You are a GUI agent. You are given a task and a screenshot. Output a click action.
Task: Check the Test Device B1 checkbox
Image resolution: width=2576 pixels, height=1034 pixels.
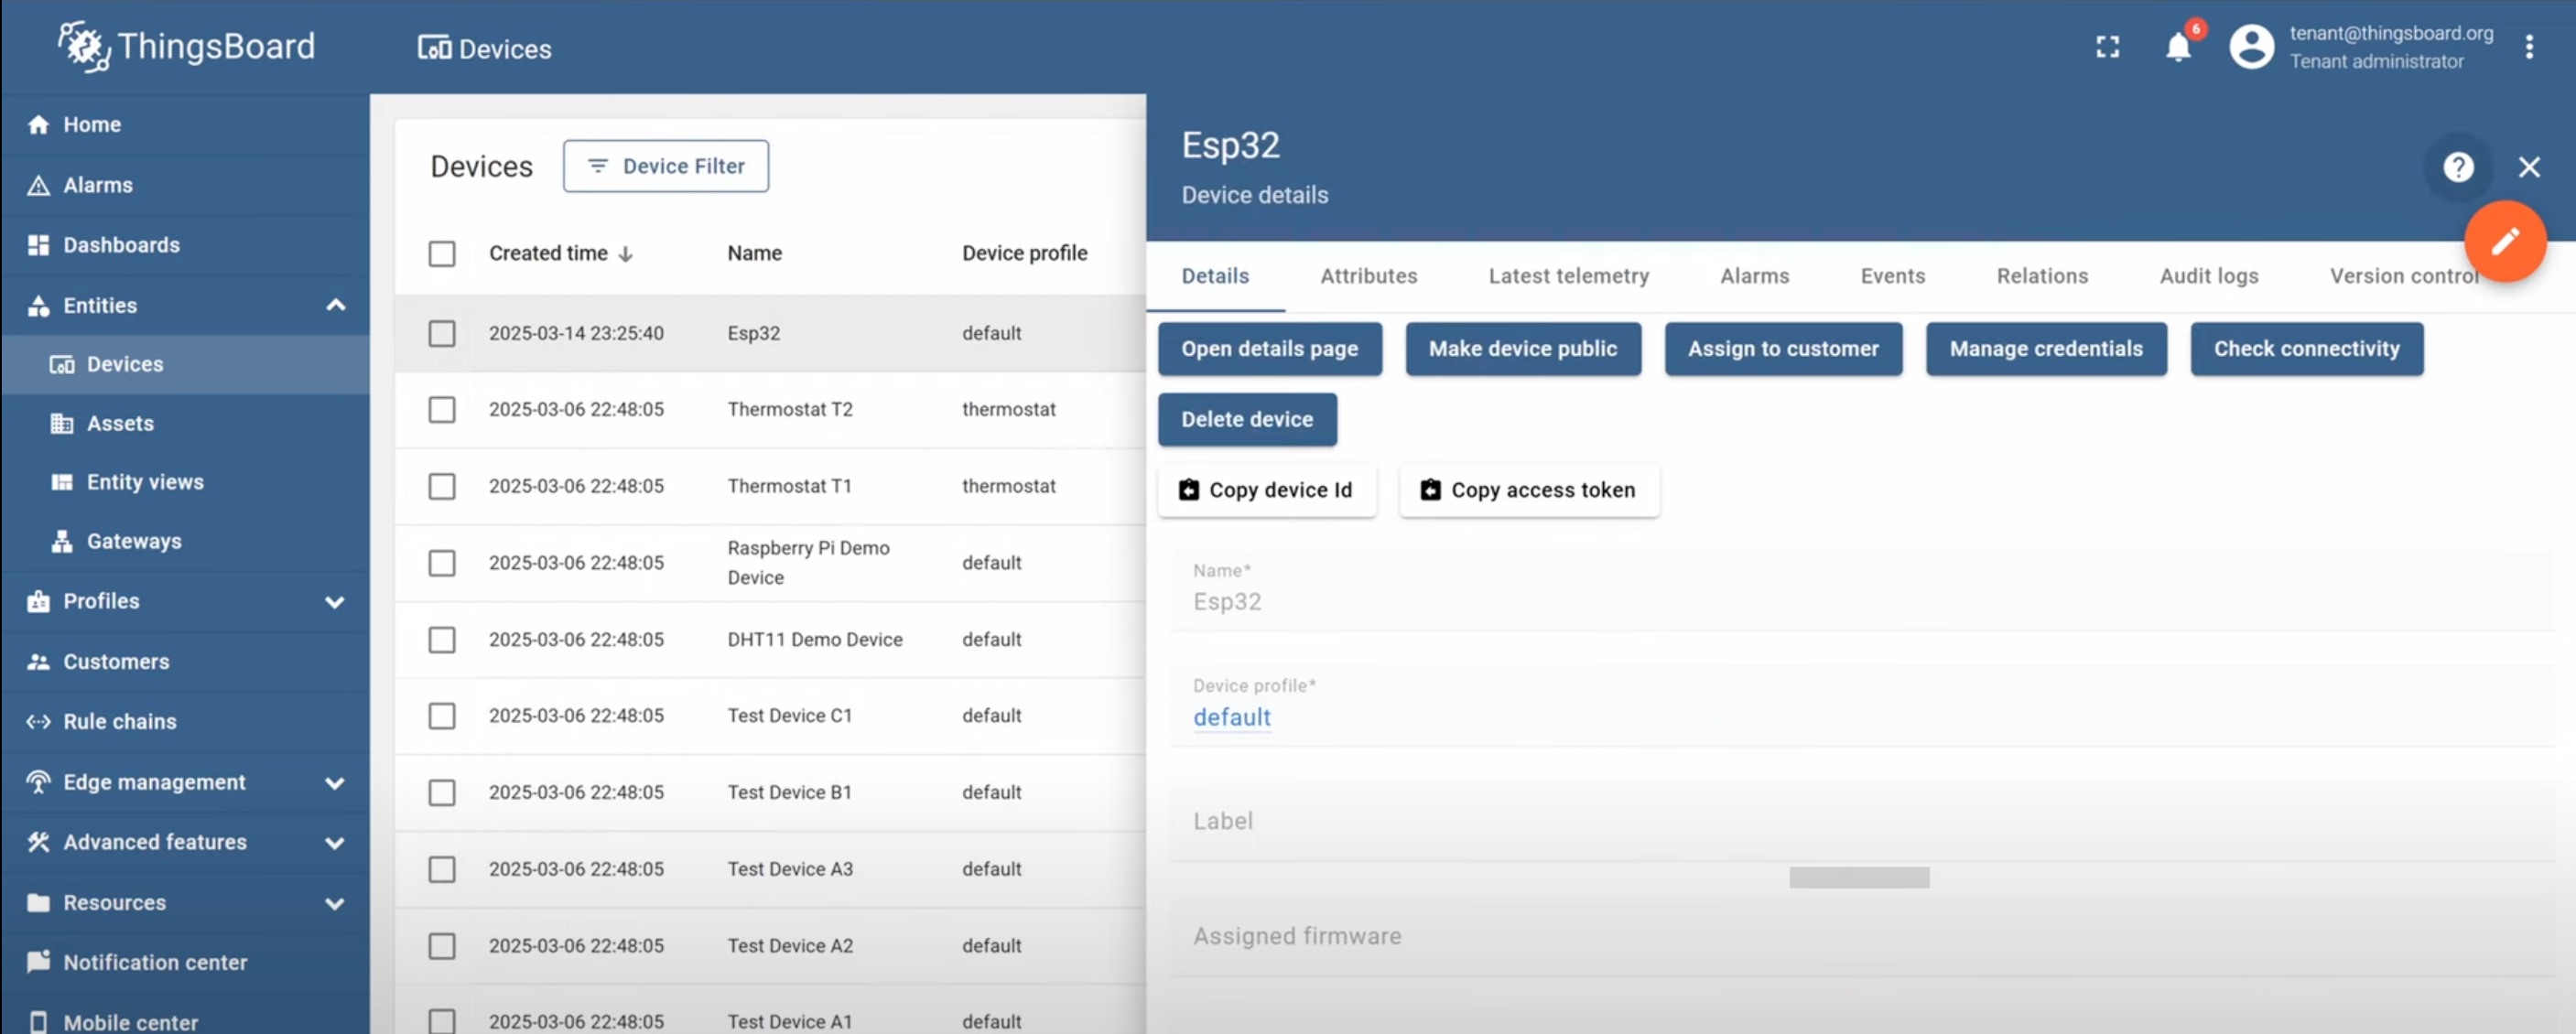[442, 793]
